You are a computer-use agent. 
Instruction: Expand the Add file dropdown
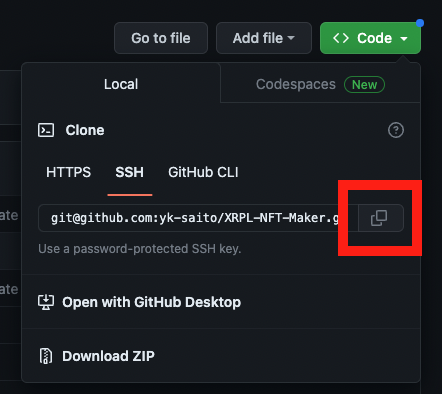pyautogui.click(x=264, y=38)
